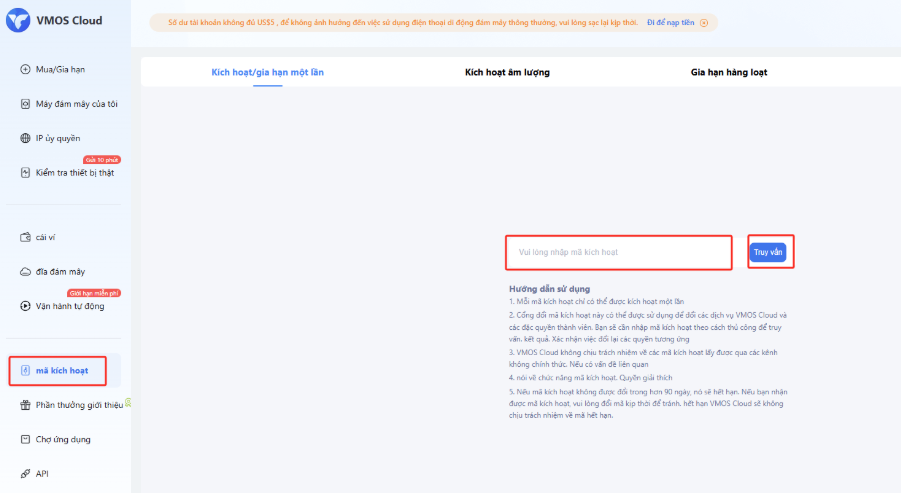This screenshot has width=901, height=493.
Task: Click the Mua/Gia hạn plus icon
Action: point(25,70)
